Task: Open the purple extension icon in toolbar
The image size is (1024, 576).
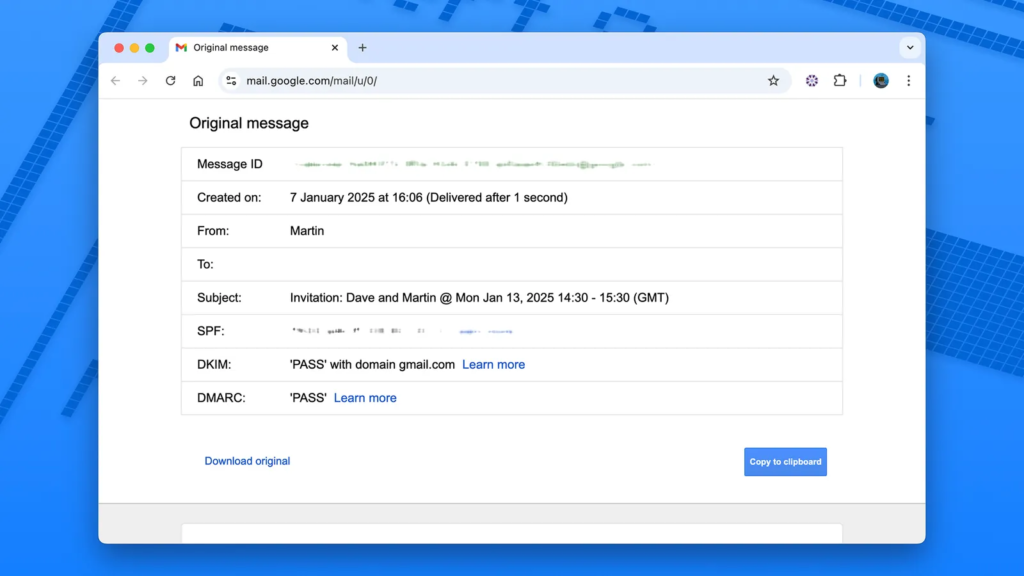Action: (x=812, y=81)
